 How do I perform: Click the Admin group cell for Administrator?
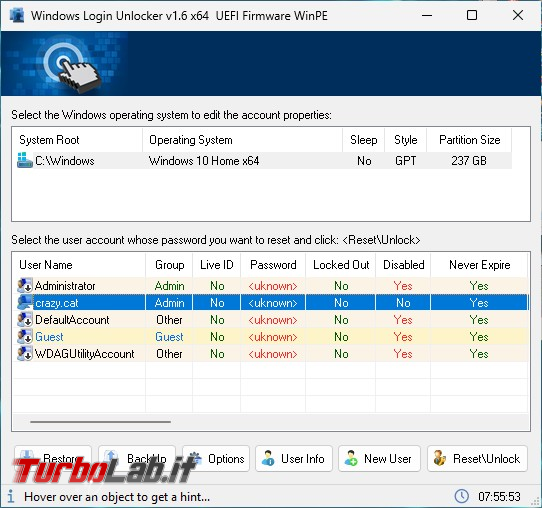pos(169,286)
